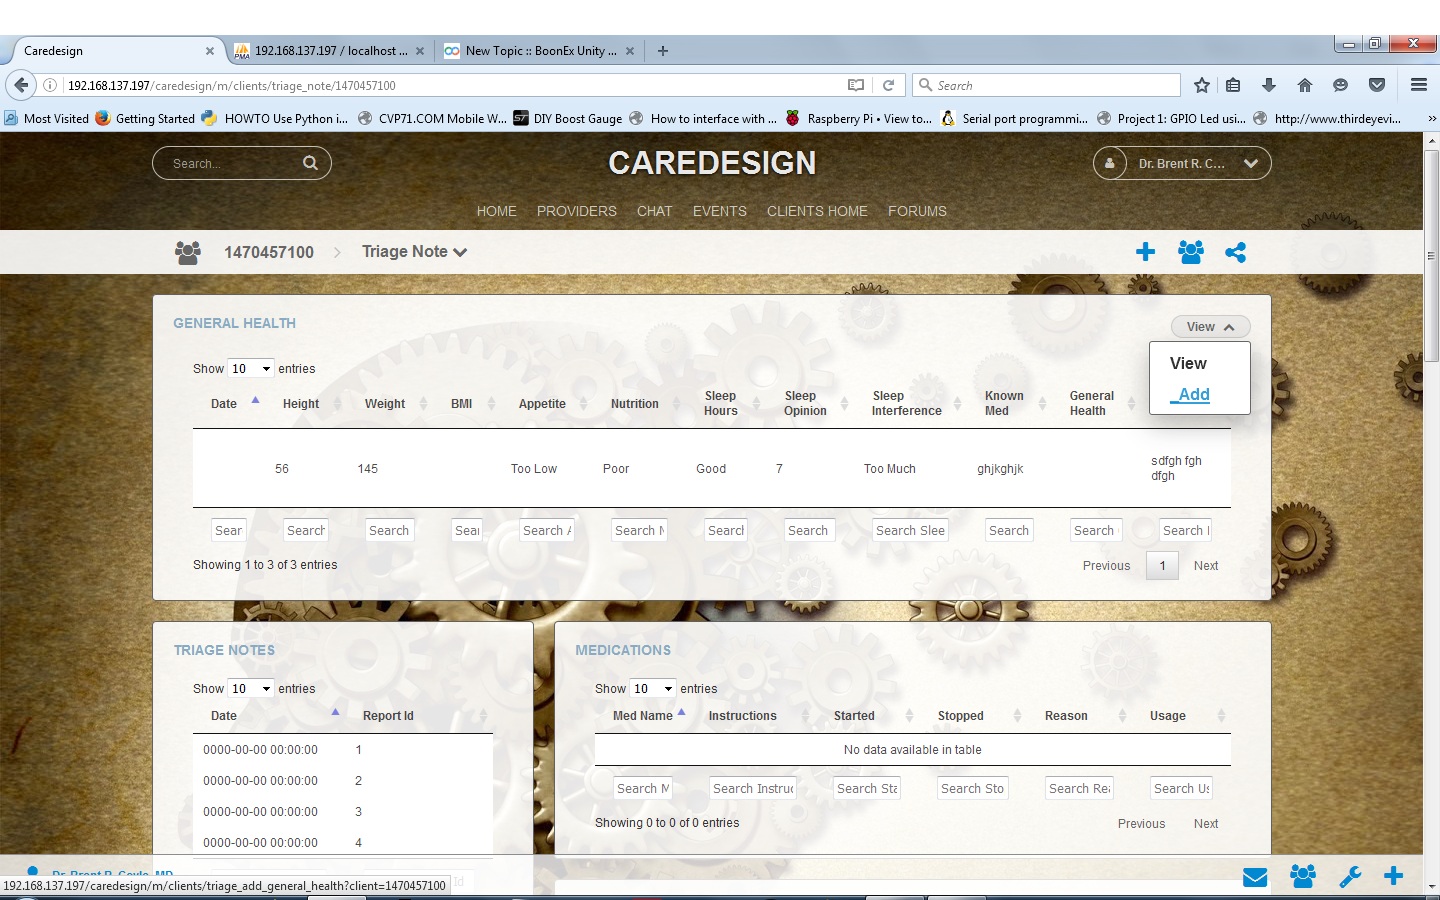
Task: Open General Health entries count dropdown
Action: pyautogui.click(x=250, y=369)
